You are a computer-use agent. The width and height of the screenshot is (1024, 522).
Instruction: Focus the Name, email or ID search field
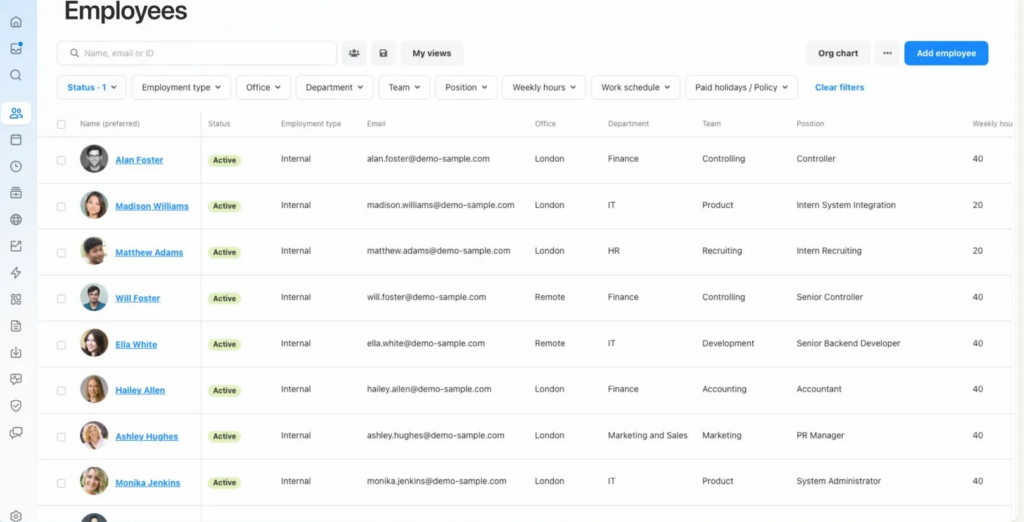coord(197,53)
